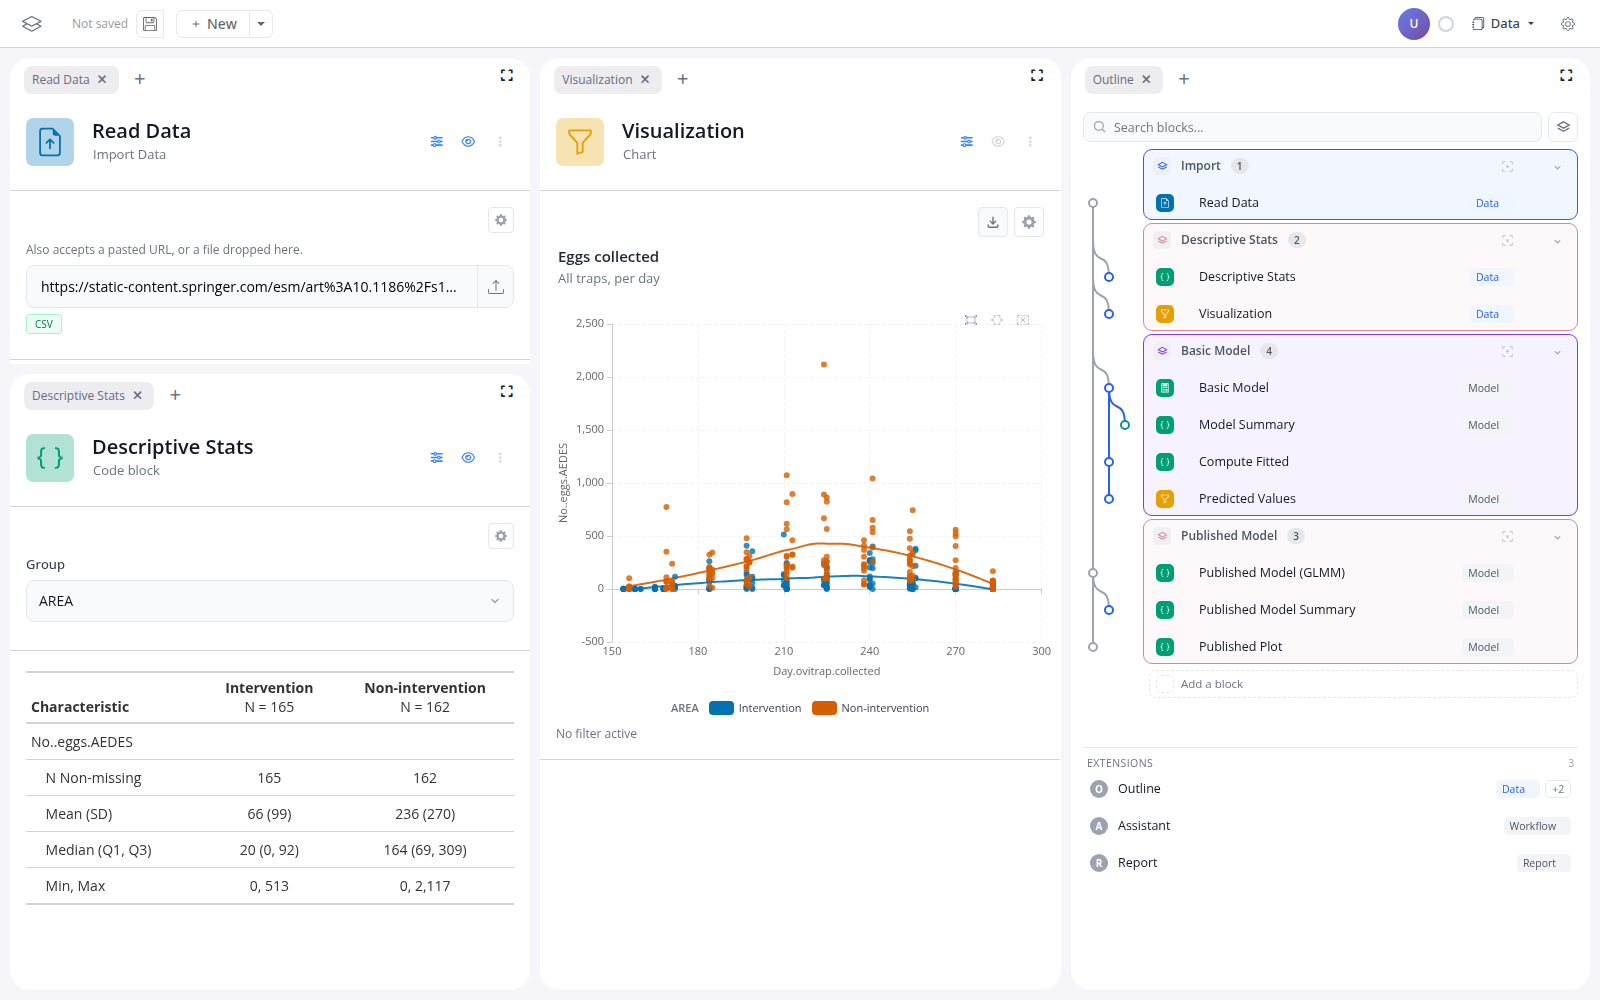Screen dimensions: 1600x1000
Task: Open the Assistant extension
Action: [1330, 826]
